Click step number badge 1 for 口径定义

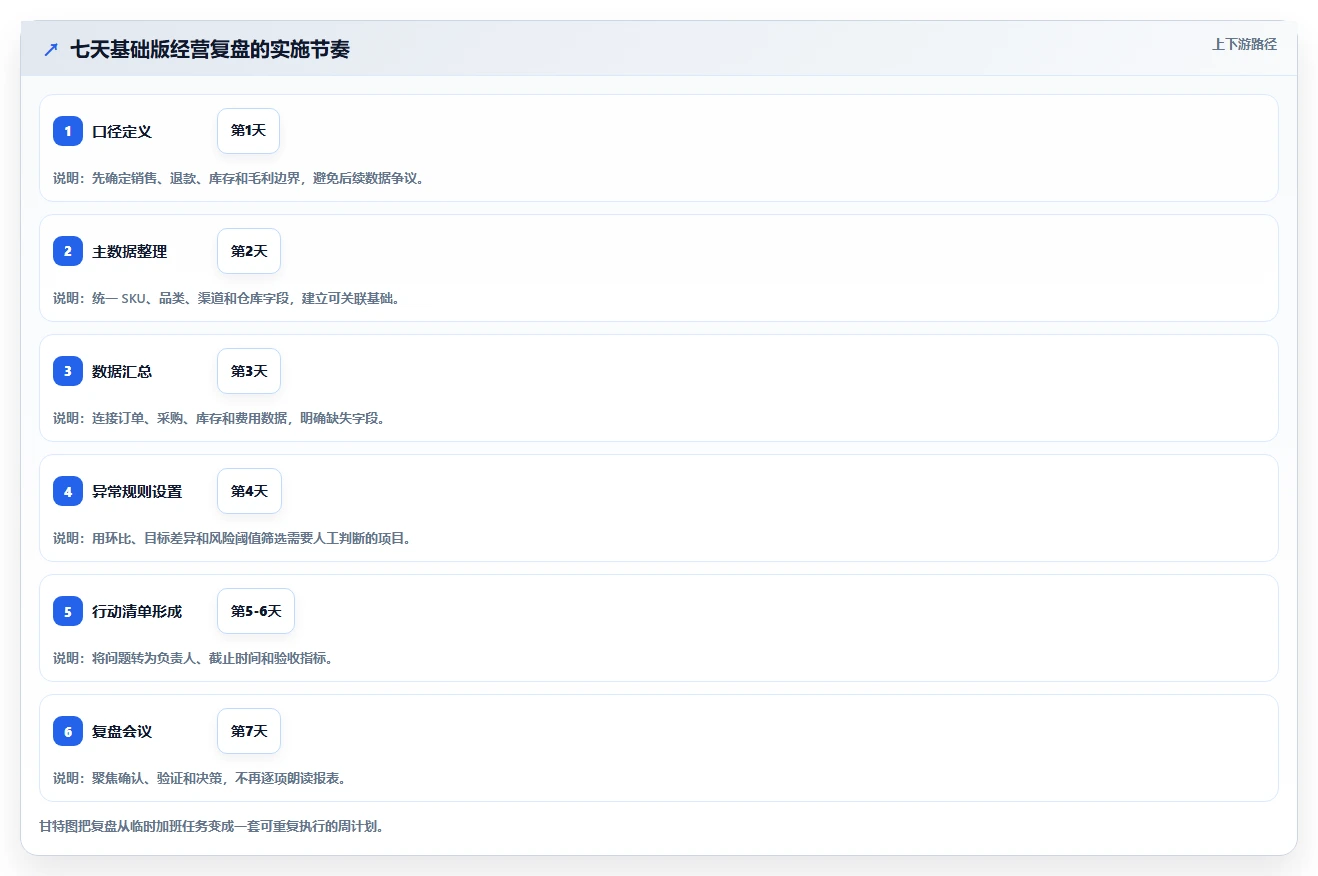click(68, 131)
